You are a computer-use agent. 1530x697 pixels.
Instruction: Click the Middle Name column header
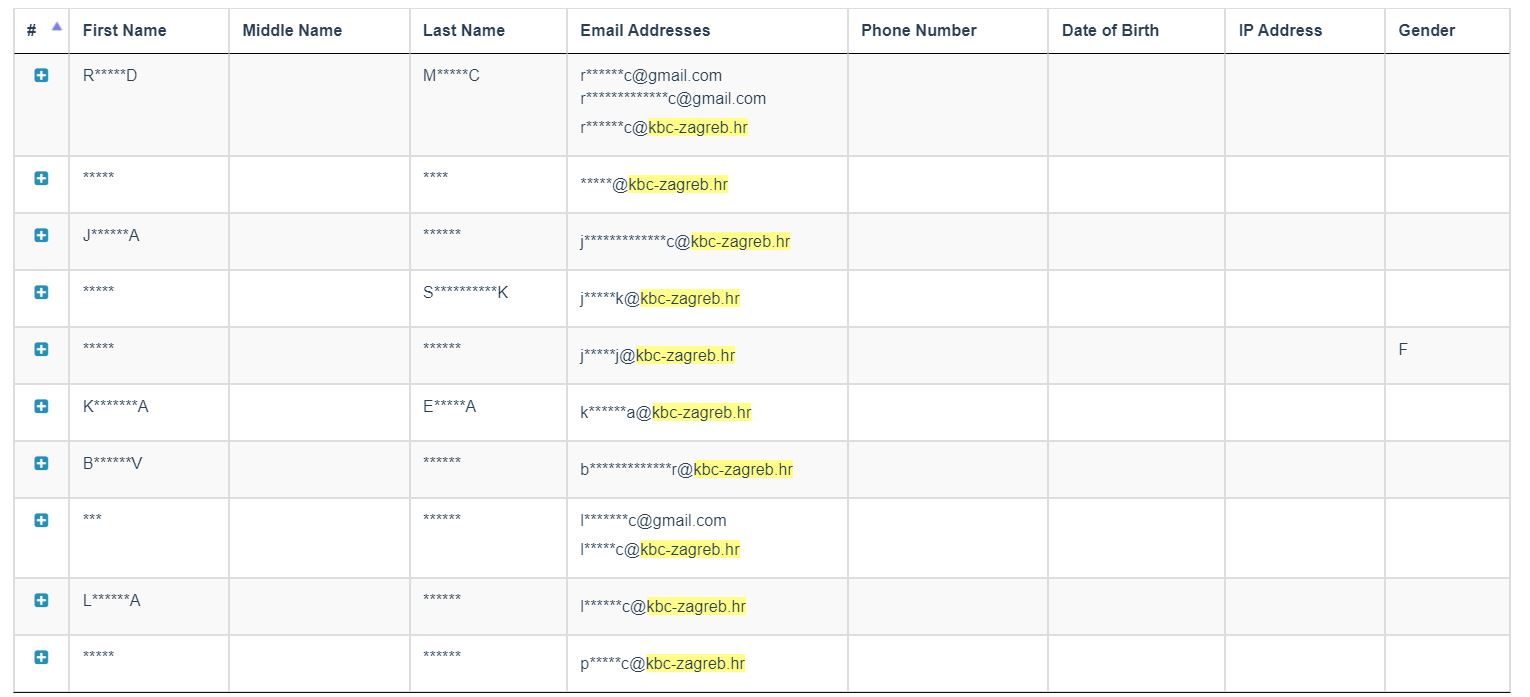coord(292,30)
